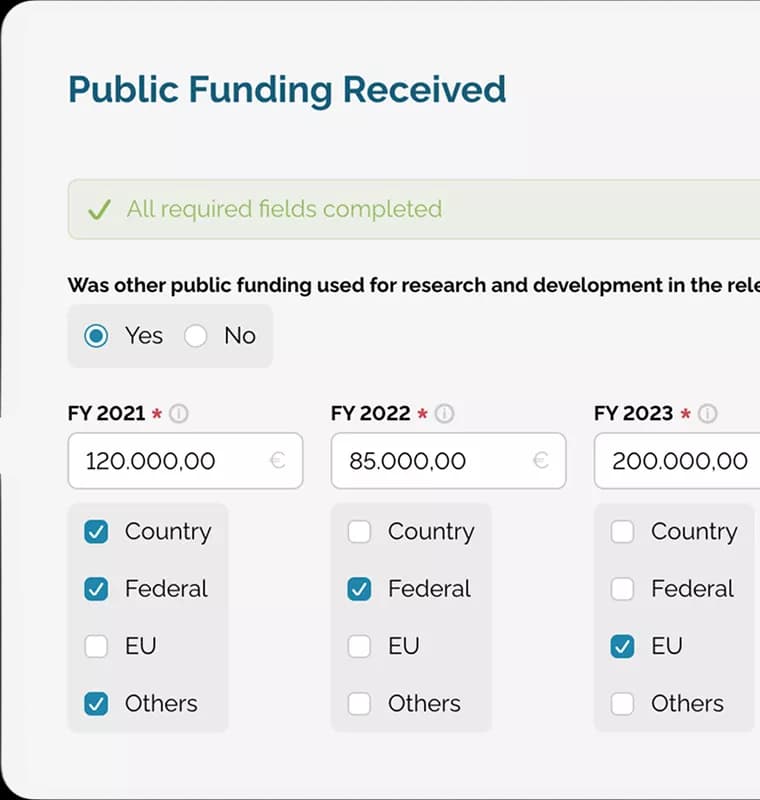Uncheck Country under FY 2021
The height and width of the screenshot is (800, 760).
[96, 532]
